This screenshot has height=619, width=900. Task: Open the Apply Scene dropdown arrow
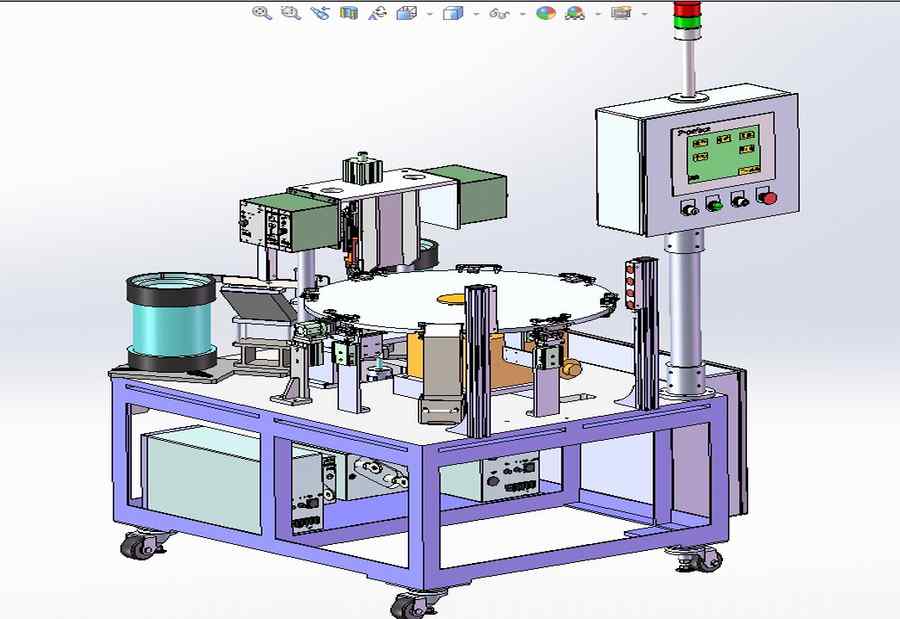pyautogui.click(x=598, y=14)
